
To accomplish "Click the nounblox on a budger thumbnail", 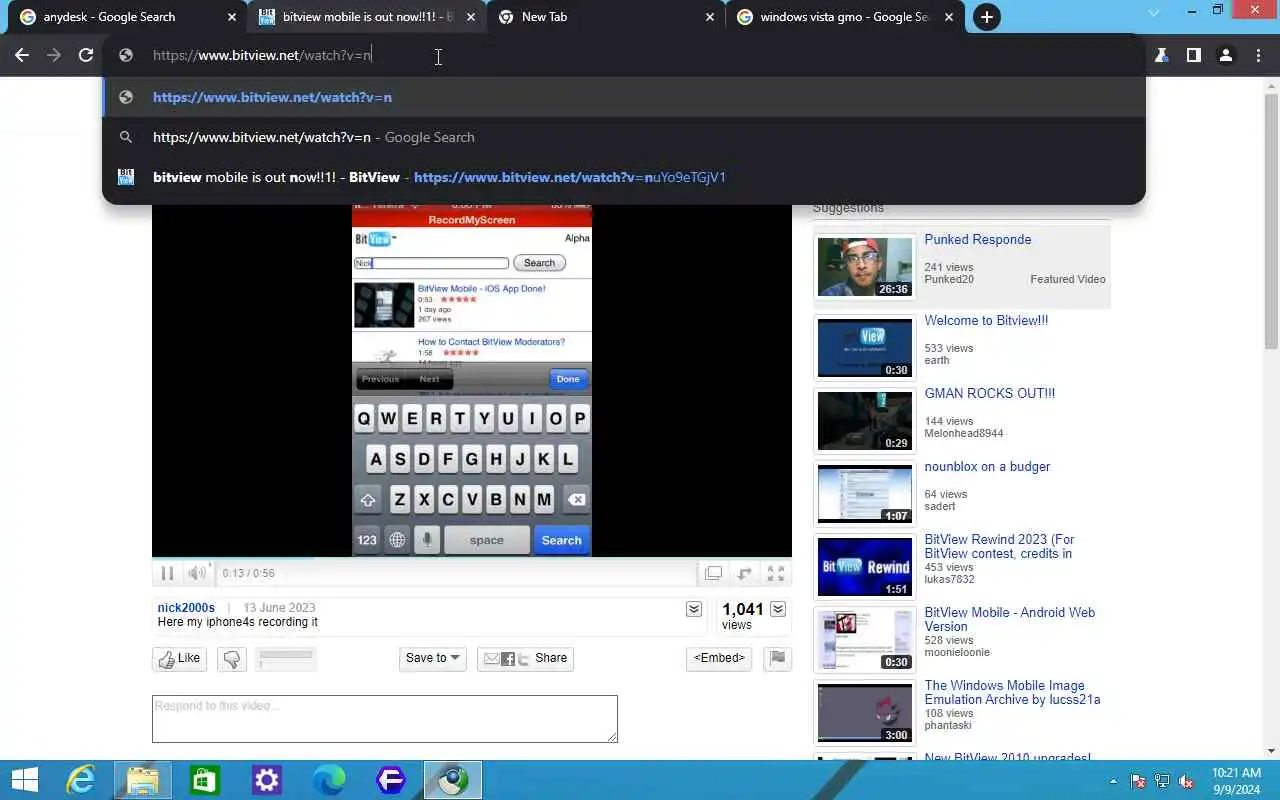I will click(865, 494).
